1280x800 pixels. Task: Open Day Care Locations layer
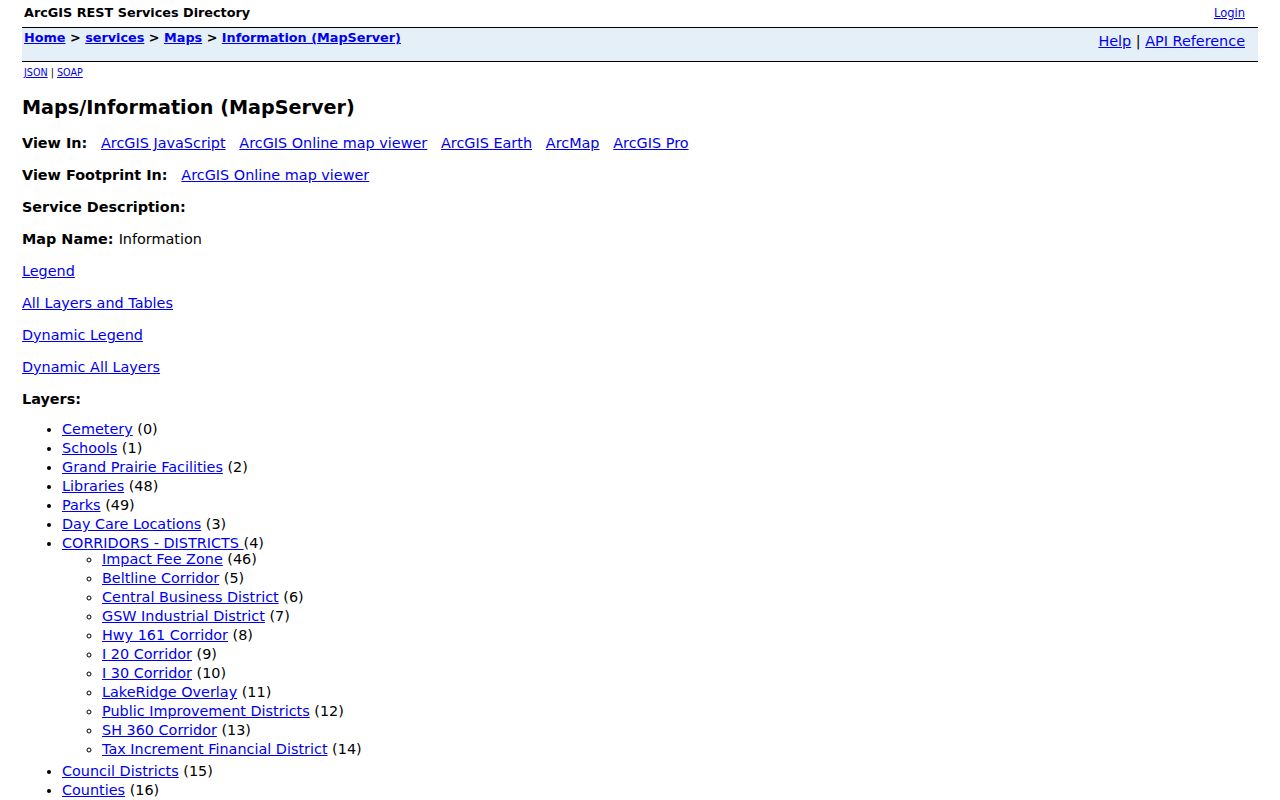pyautogui.click(x=131, y=524)
